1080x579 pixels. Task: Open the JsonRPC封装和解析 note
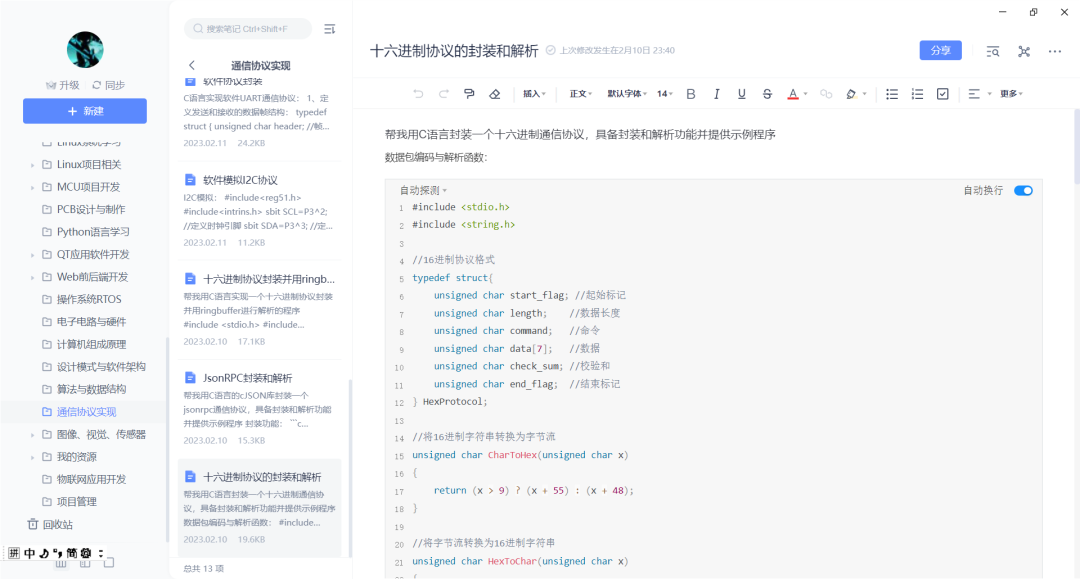point(260,409)
